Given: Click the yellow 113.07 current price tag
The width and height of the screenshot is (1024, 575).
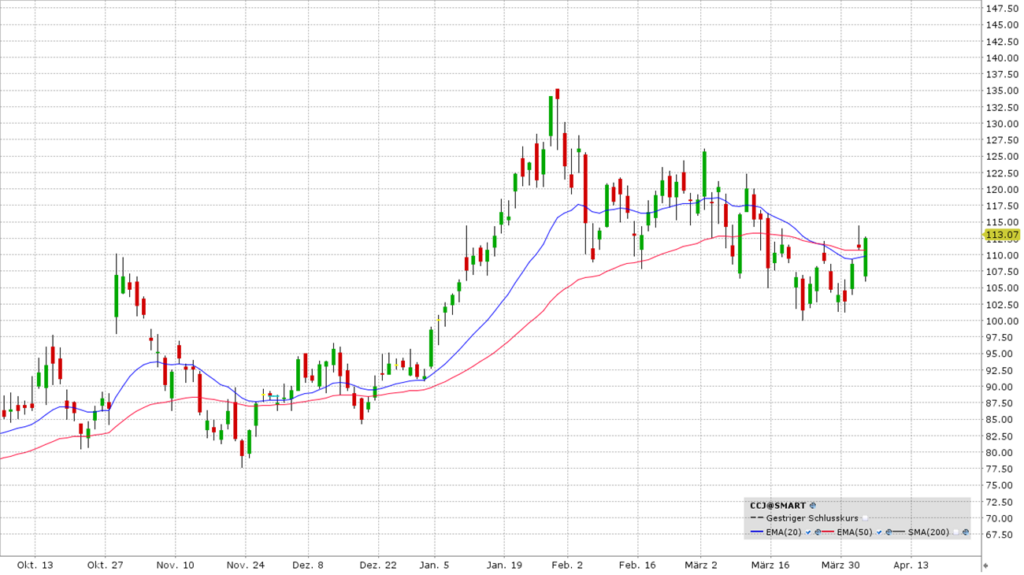Looking at the screenshot, I should pos(1000,236).
